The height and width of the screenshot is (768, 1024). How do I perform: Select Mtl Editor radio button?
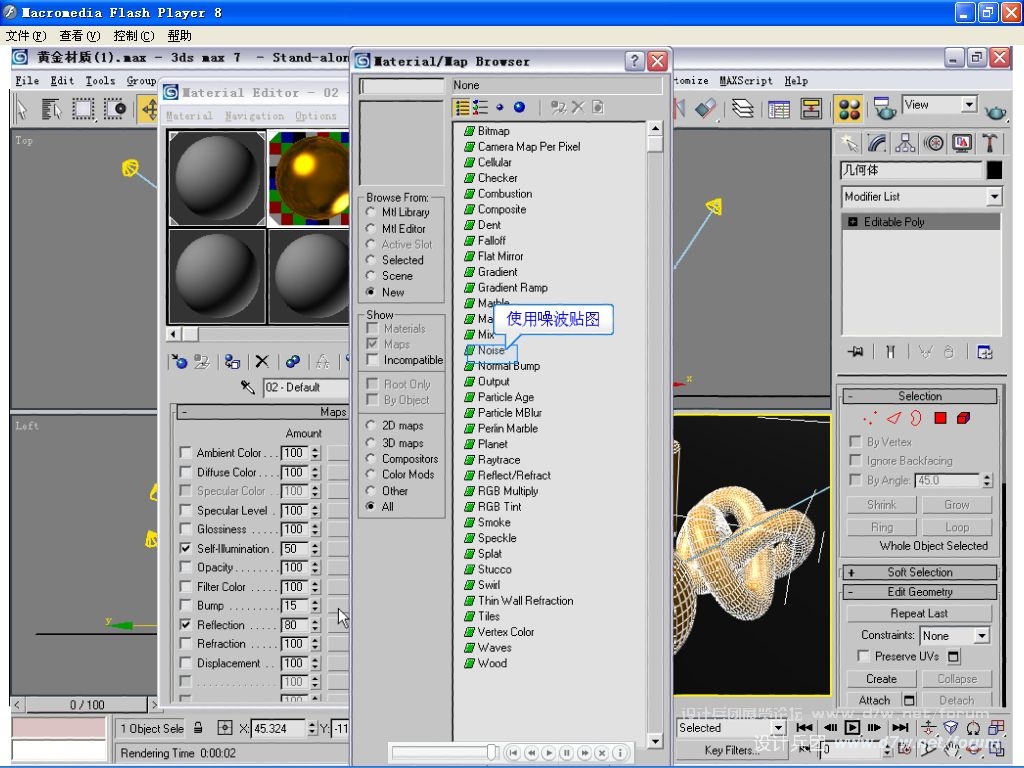[x=370, y=229]
